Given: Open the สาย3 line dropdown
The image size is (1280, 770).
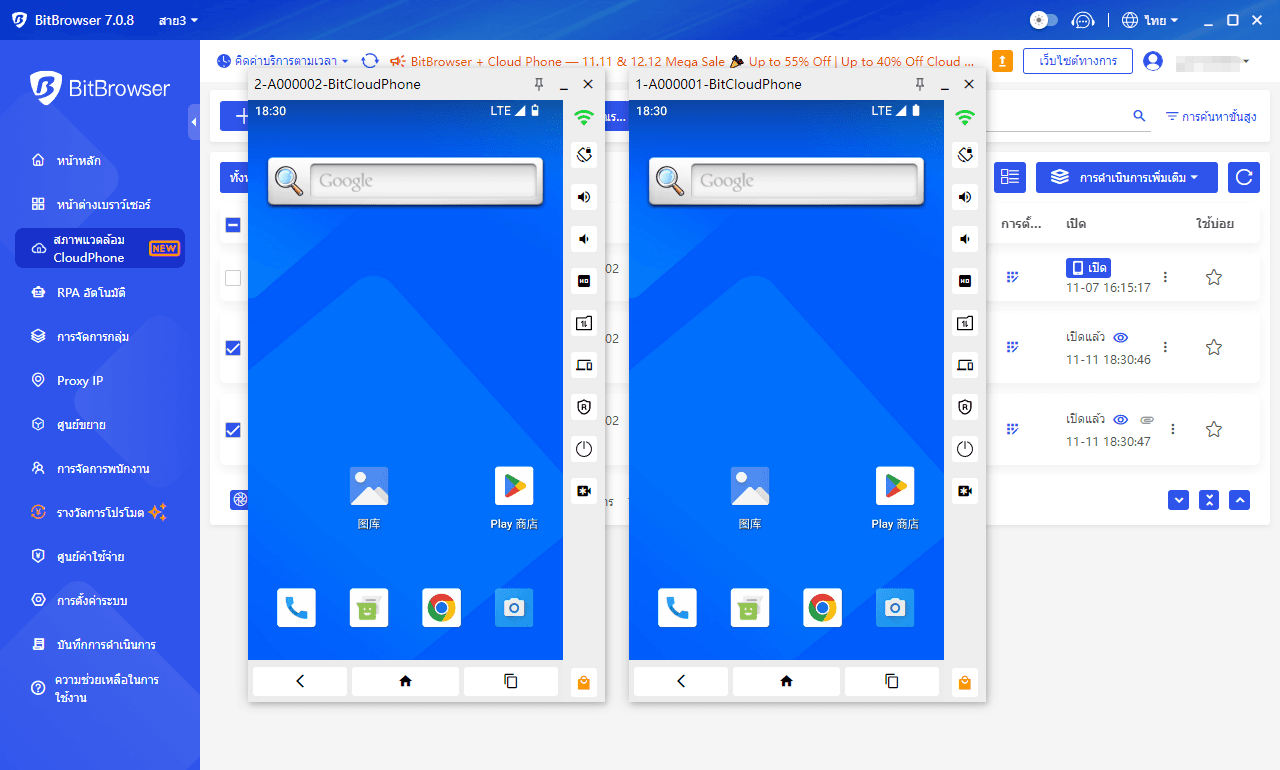Looking at the screenshot, I should 179,20.
